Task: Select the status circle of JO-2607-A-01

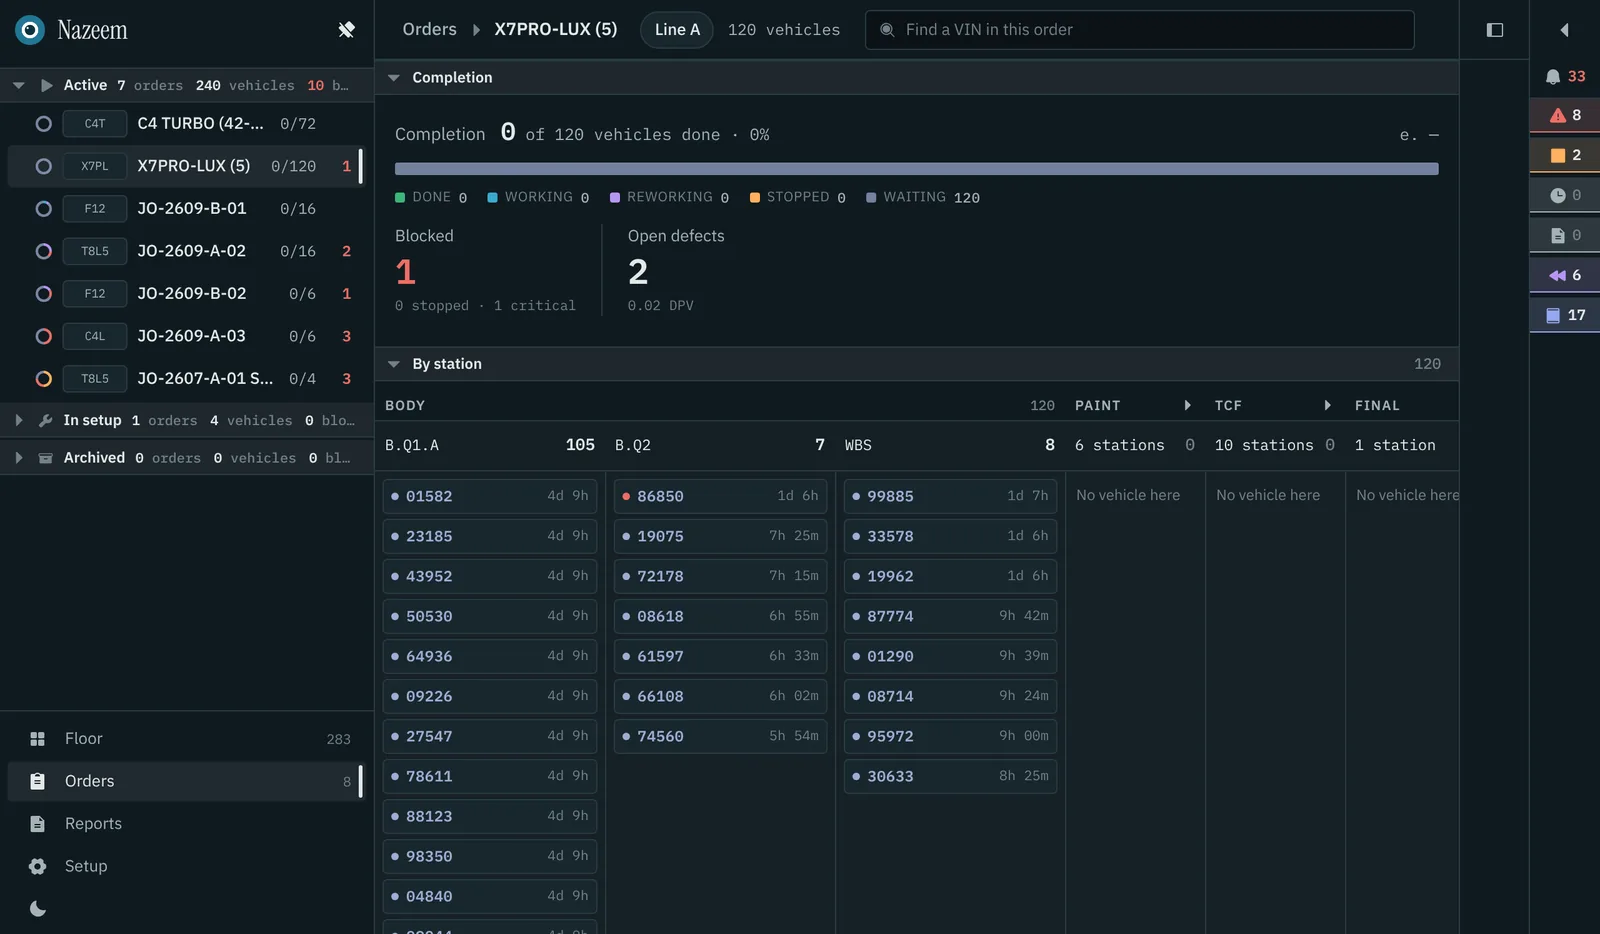Action: point(43,379)
